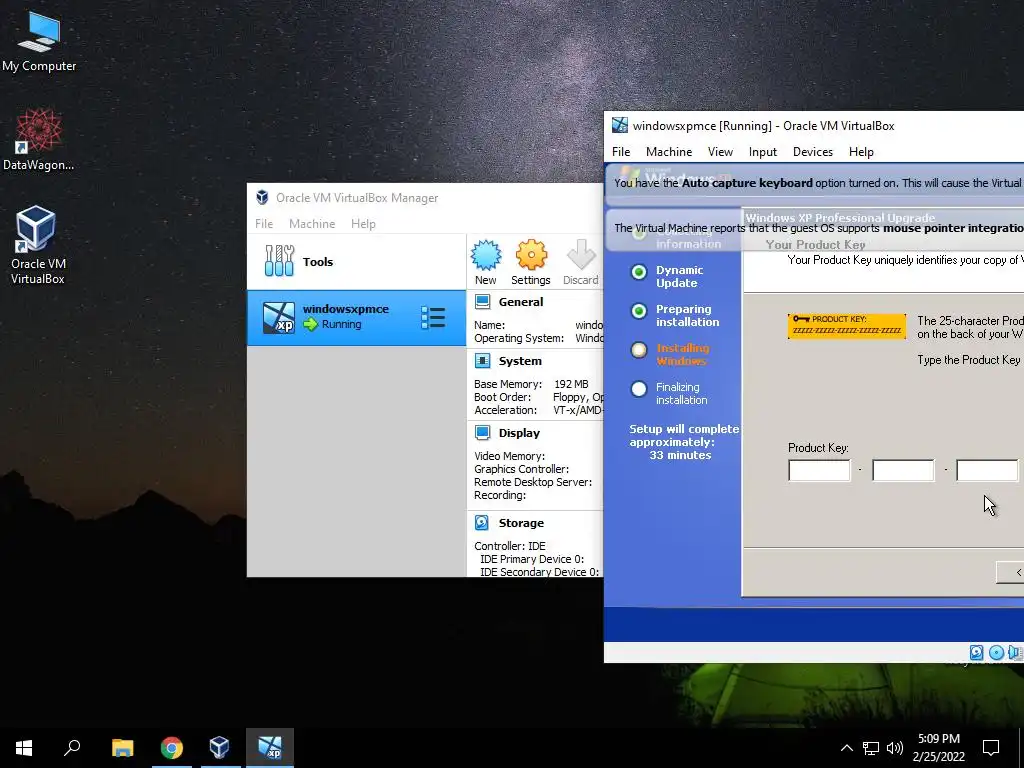Open File menu in the running VM window
This screenshot has width=1024, height=768.
(x=621, y=152)
